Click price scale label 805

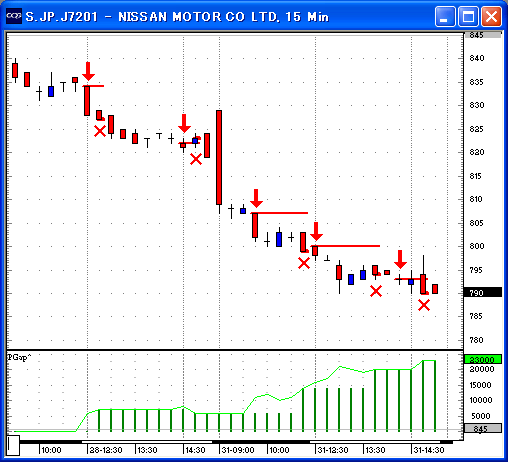tap(477, 223)
